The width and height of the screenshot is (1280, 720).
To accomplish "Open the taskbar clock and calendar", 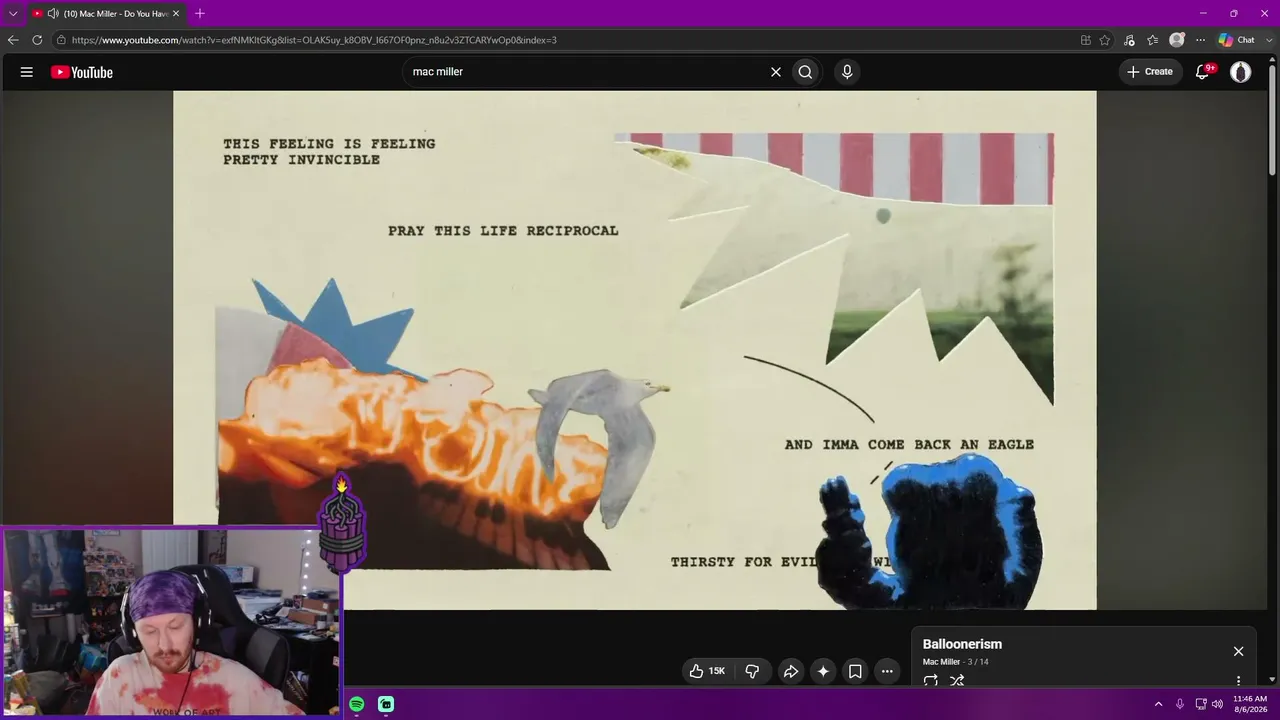I will (x=1250, y=704).
